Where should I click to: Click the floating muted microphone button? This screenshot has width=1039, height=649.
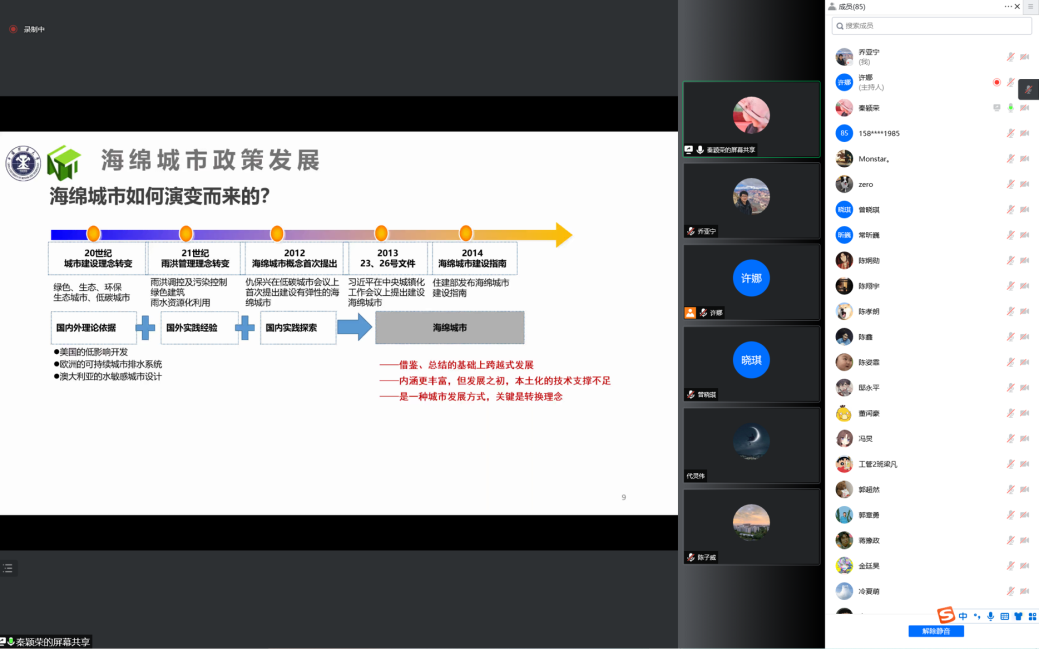(1028, 90)
